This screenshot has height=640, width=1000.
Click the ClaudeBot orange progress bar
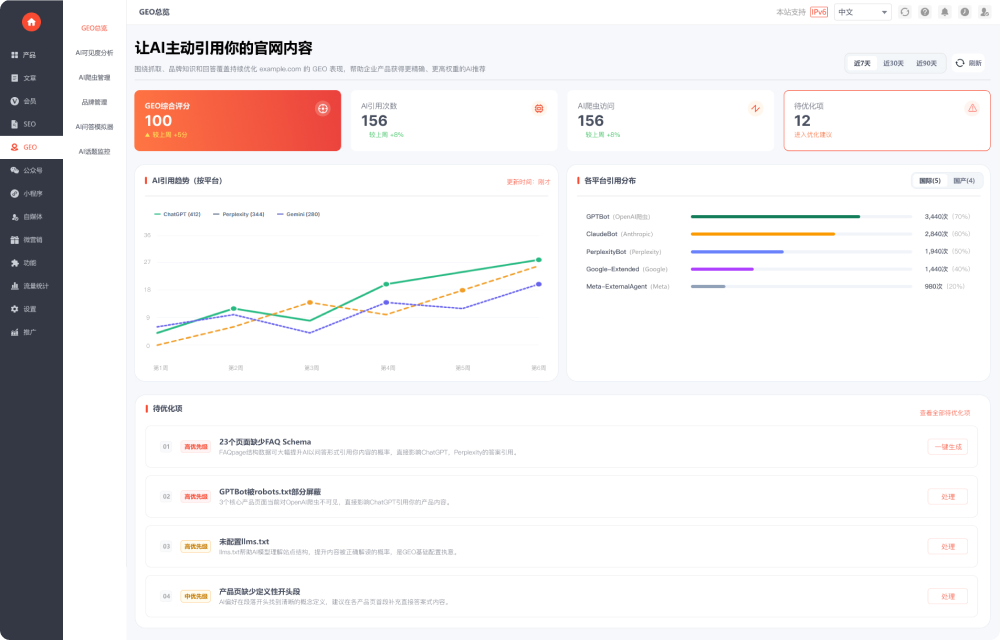click(763, 234)
